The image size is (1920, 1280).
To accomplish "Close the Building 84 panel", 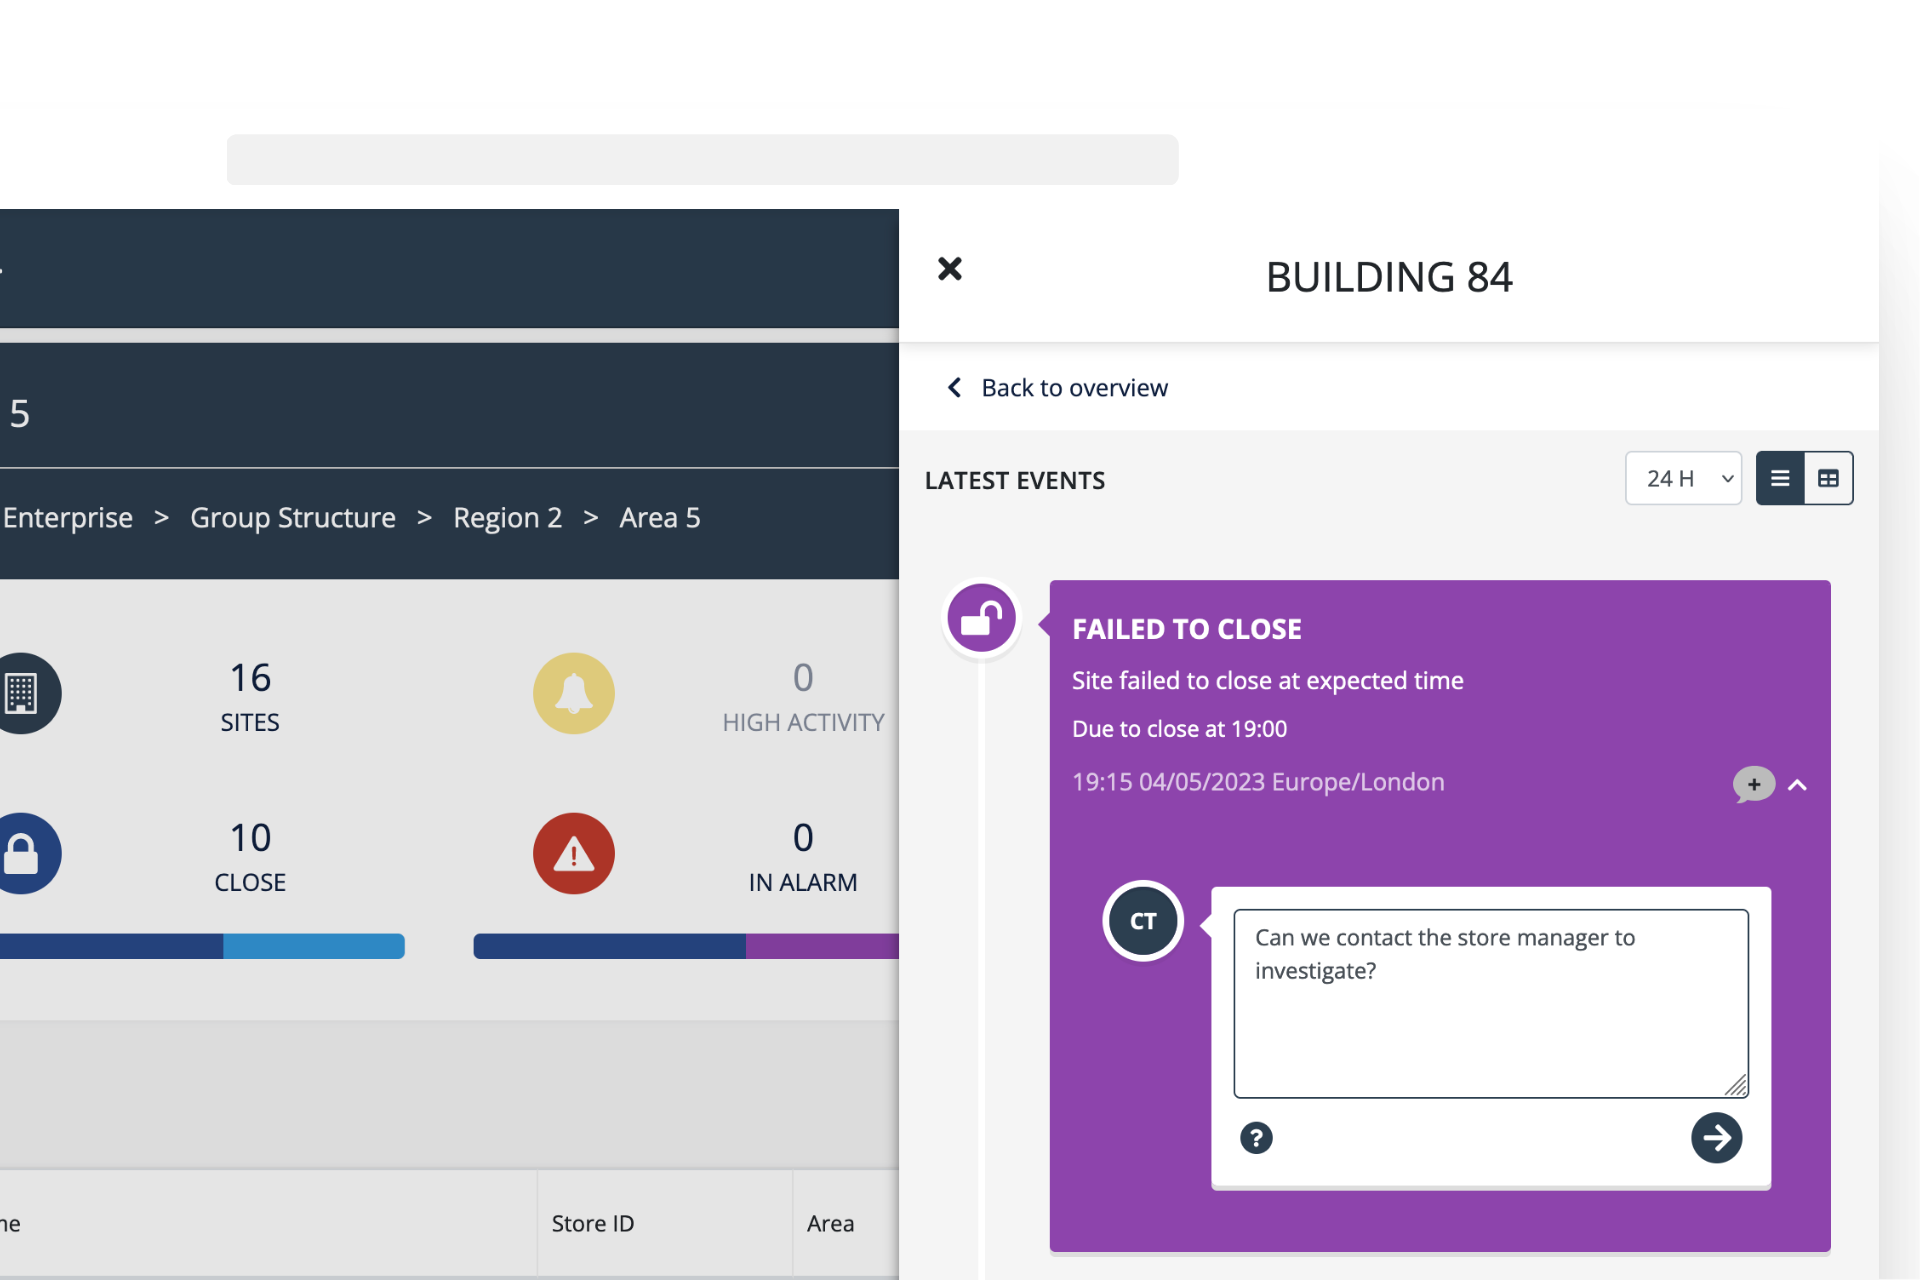I will tap(949, 269).
